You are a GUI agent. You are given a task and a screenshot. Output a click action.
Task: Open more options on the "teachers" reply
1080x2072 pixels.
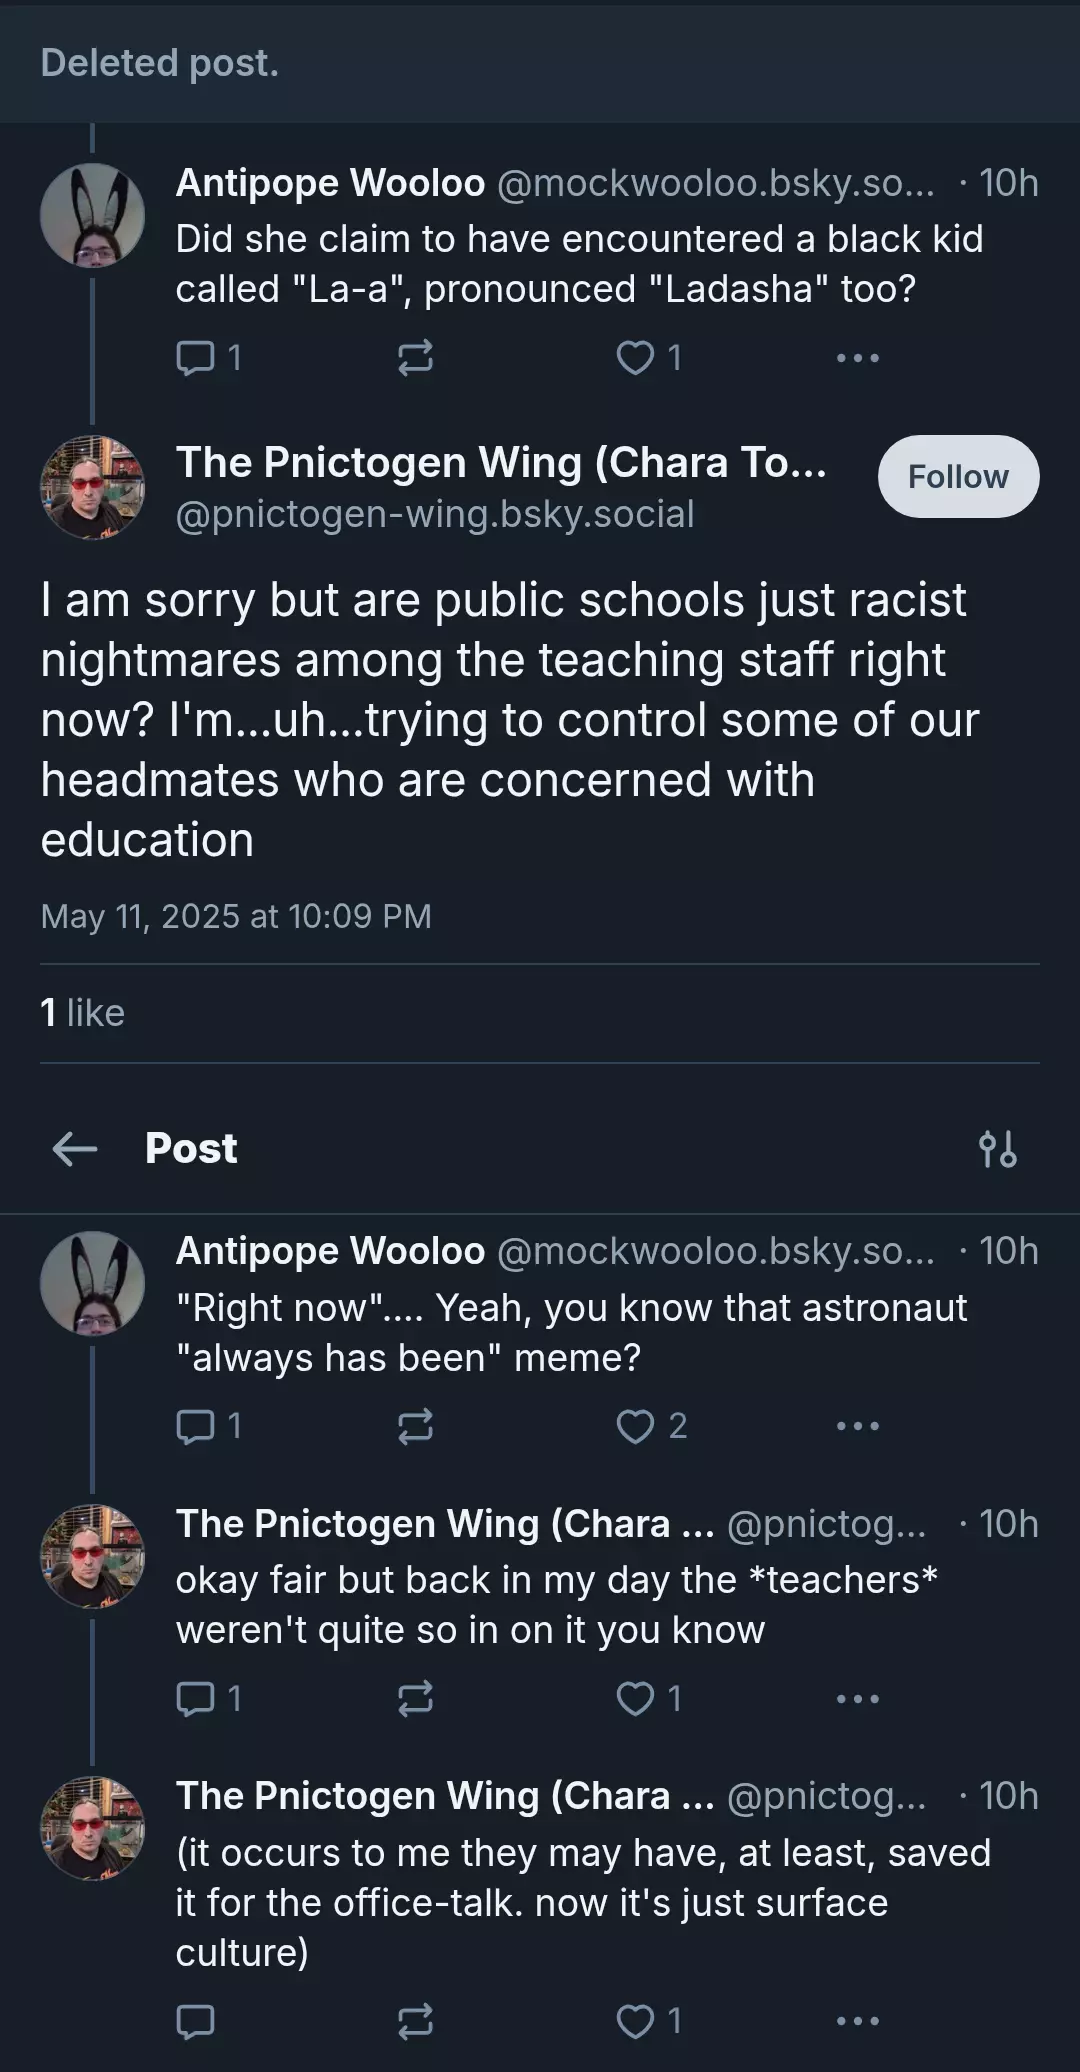click(857, 1698)
